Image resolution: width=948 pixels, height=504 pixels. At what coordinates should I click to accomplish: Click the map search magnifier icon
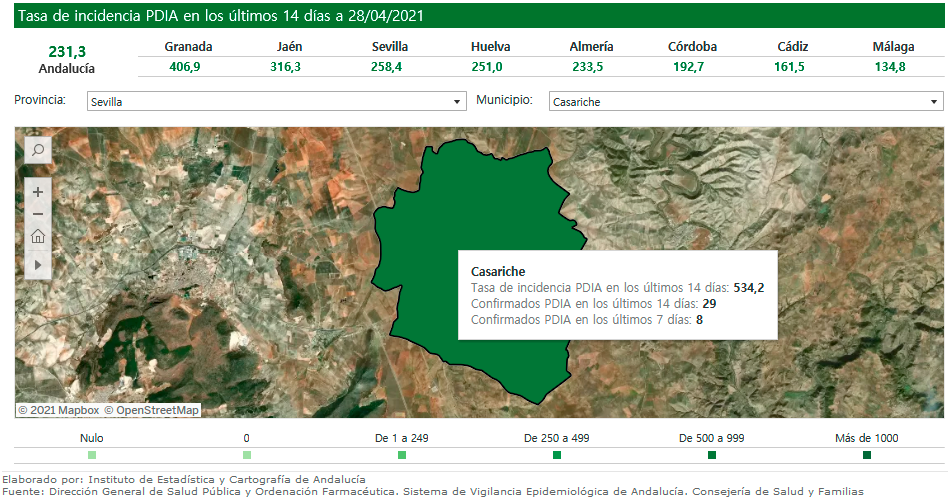(38, 150)
